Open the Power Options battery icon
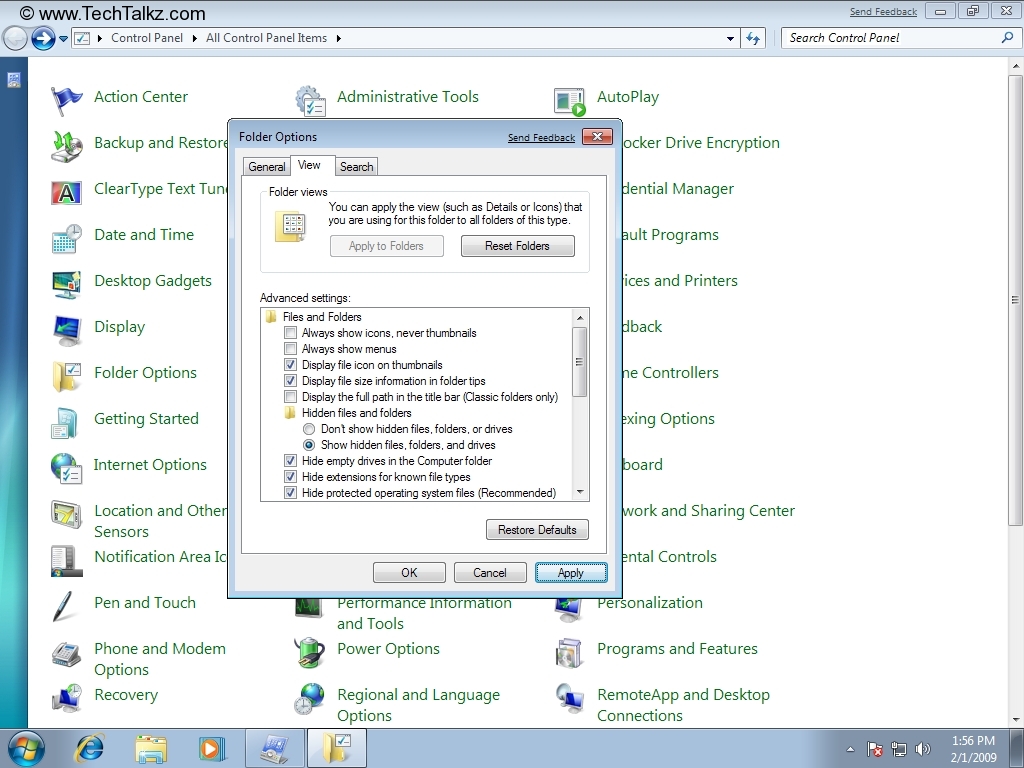Screen dimensions: 1024x768 click(310, 651)
